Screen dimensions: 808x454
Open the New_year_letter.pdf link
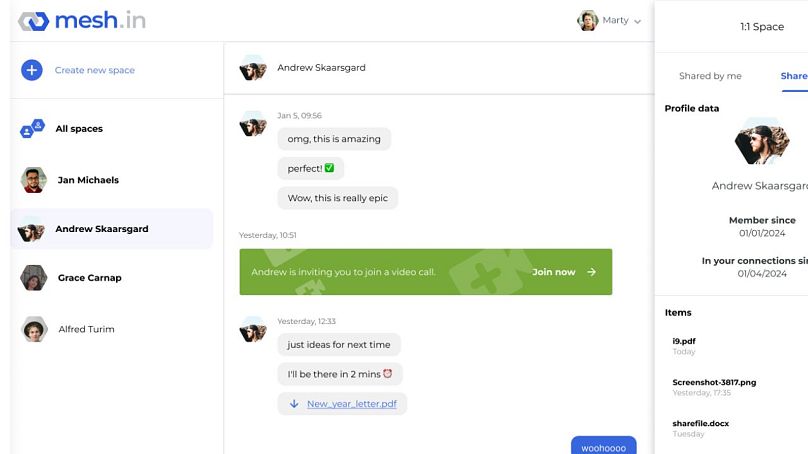pyautogui.click(x=351, y=404)
